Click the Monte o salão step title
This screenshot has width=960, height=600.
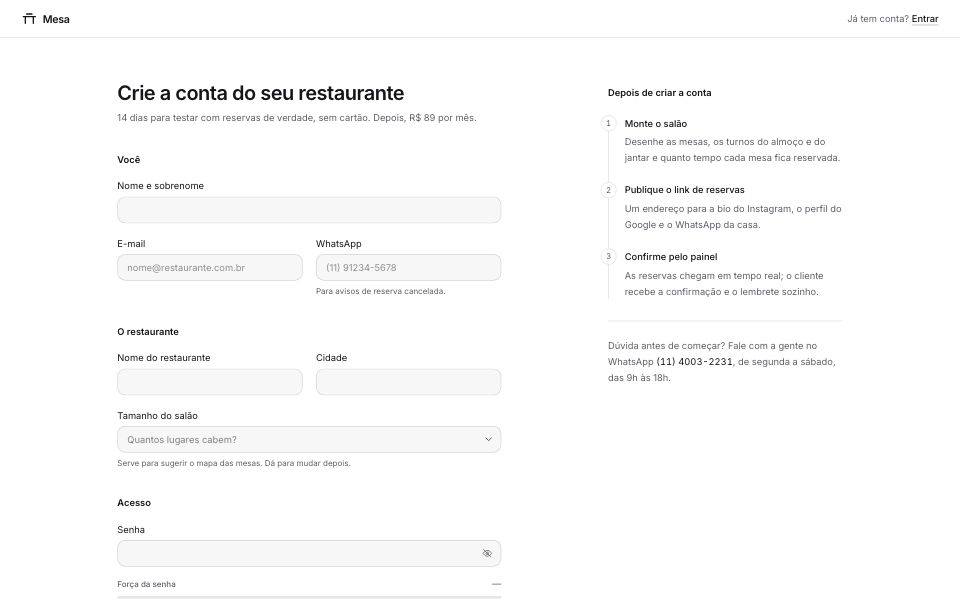click(656, 124)
